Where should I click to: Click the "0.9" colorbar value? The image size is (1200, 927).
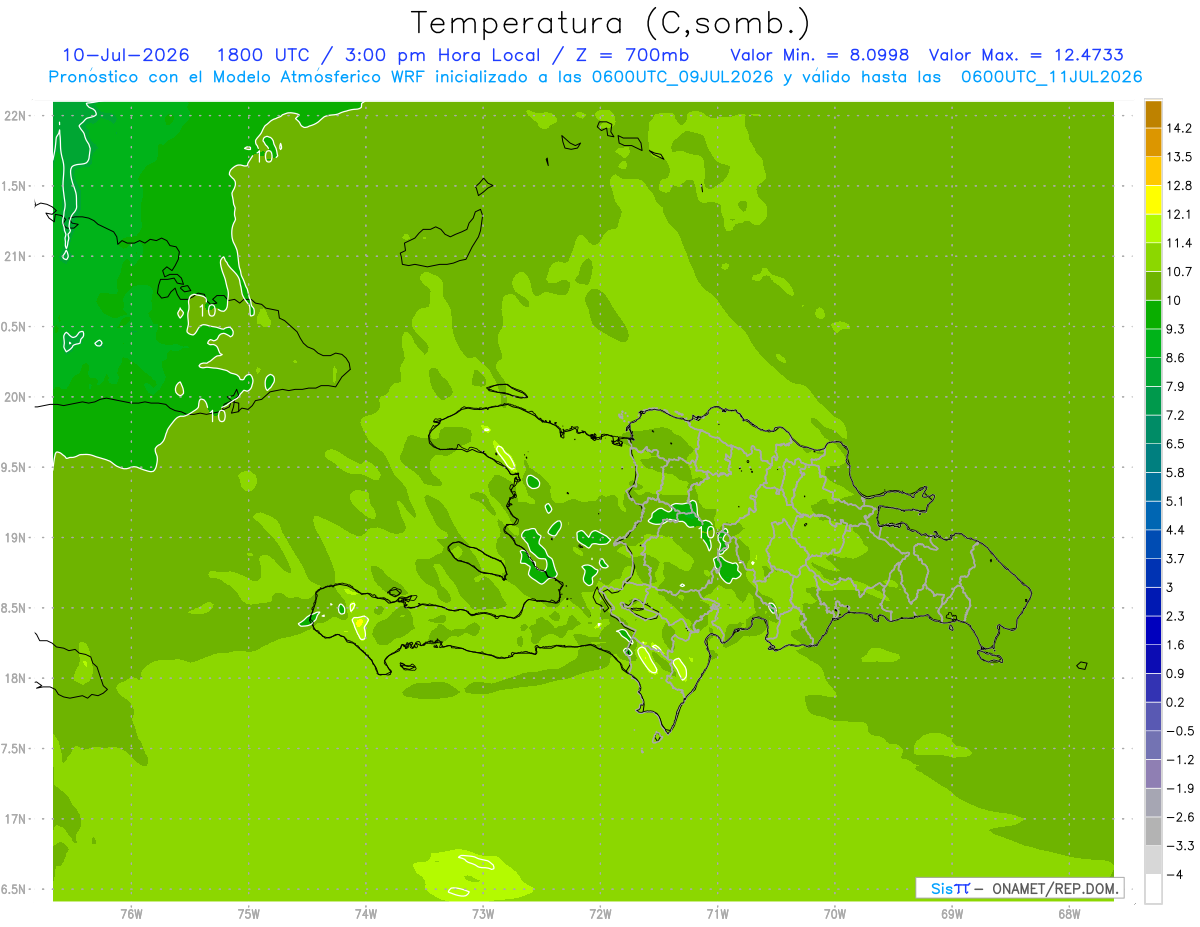[1176, 674]
